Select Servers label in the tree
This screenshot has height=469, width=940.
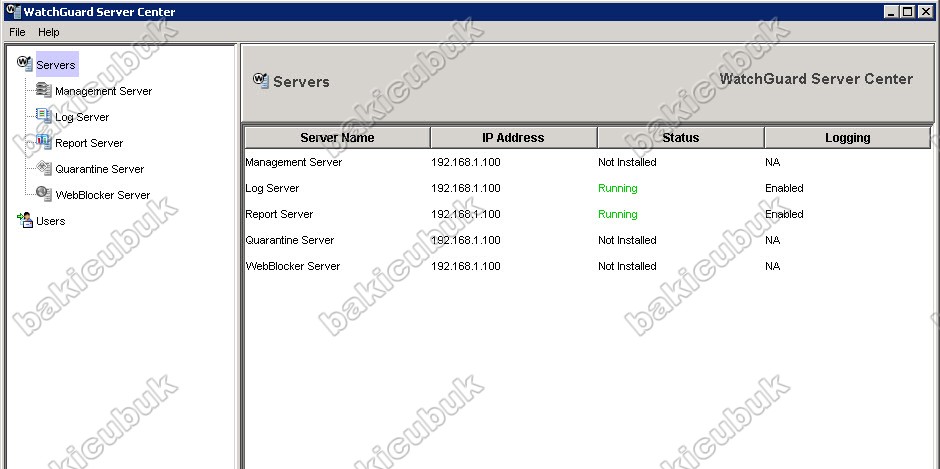pyautogui.click(x=56, y=65)
